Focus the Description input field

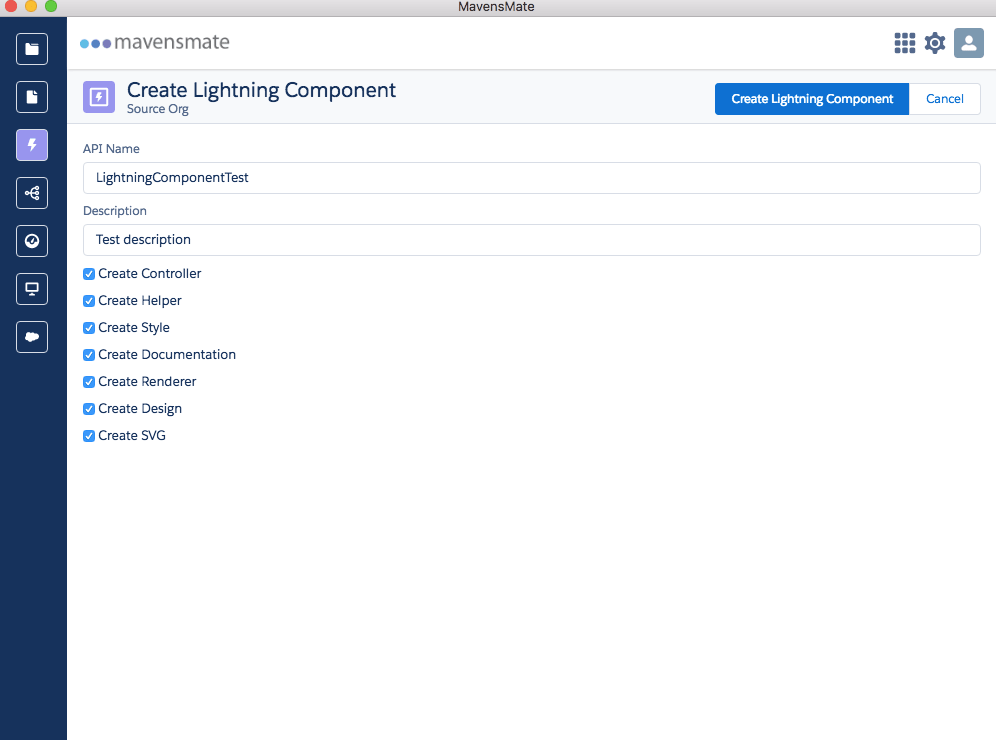click(x=532, y=240)
